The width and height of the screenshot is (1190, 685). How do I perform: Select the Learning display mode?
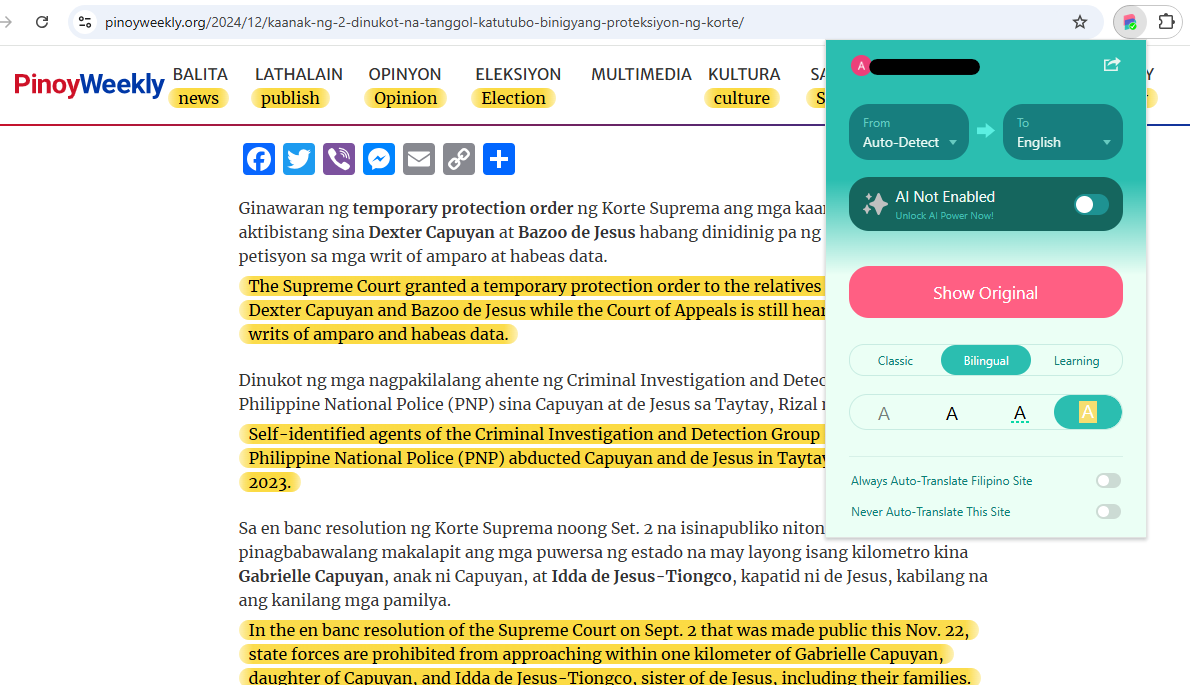click(1076, 361)
